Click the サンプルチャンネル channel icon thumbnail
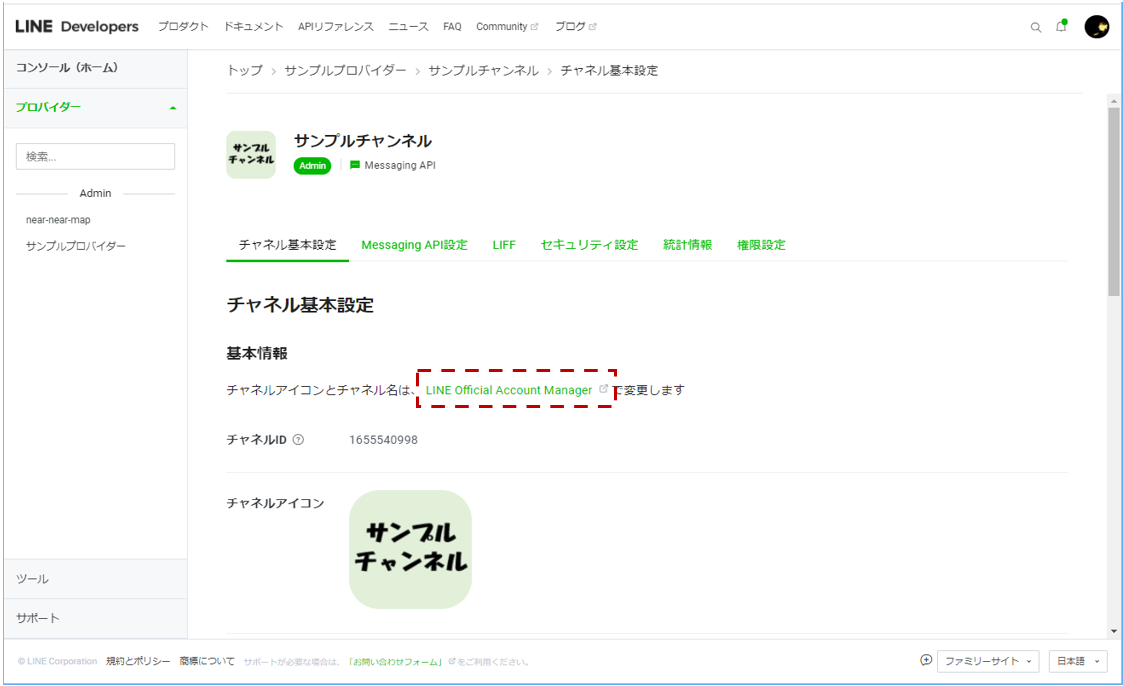1123x686 pixels. [x=251, y=155]
